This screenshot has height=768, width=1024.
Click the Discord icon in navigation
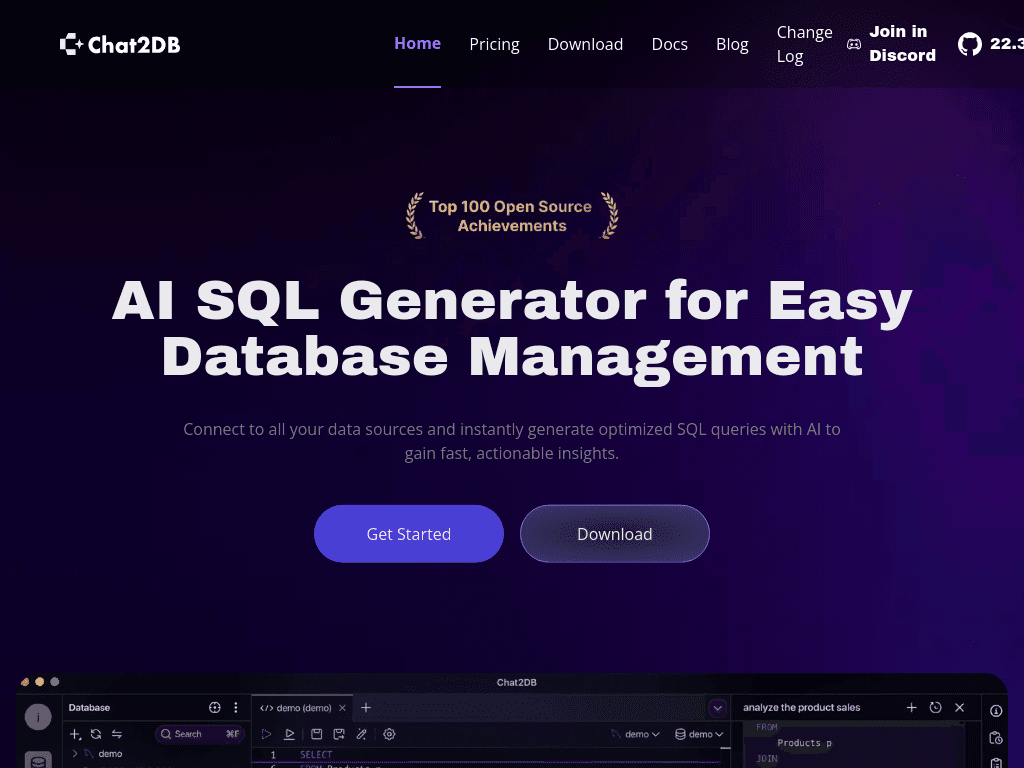pos(854,44)
